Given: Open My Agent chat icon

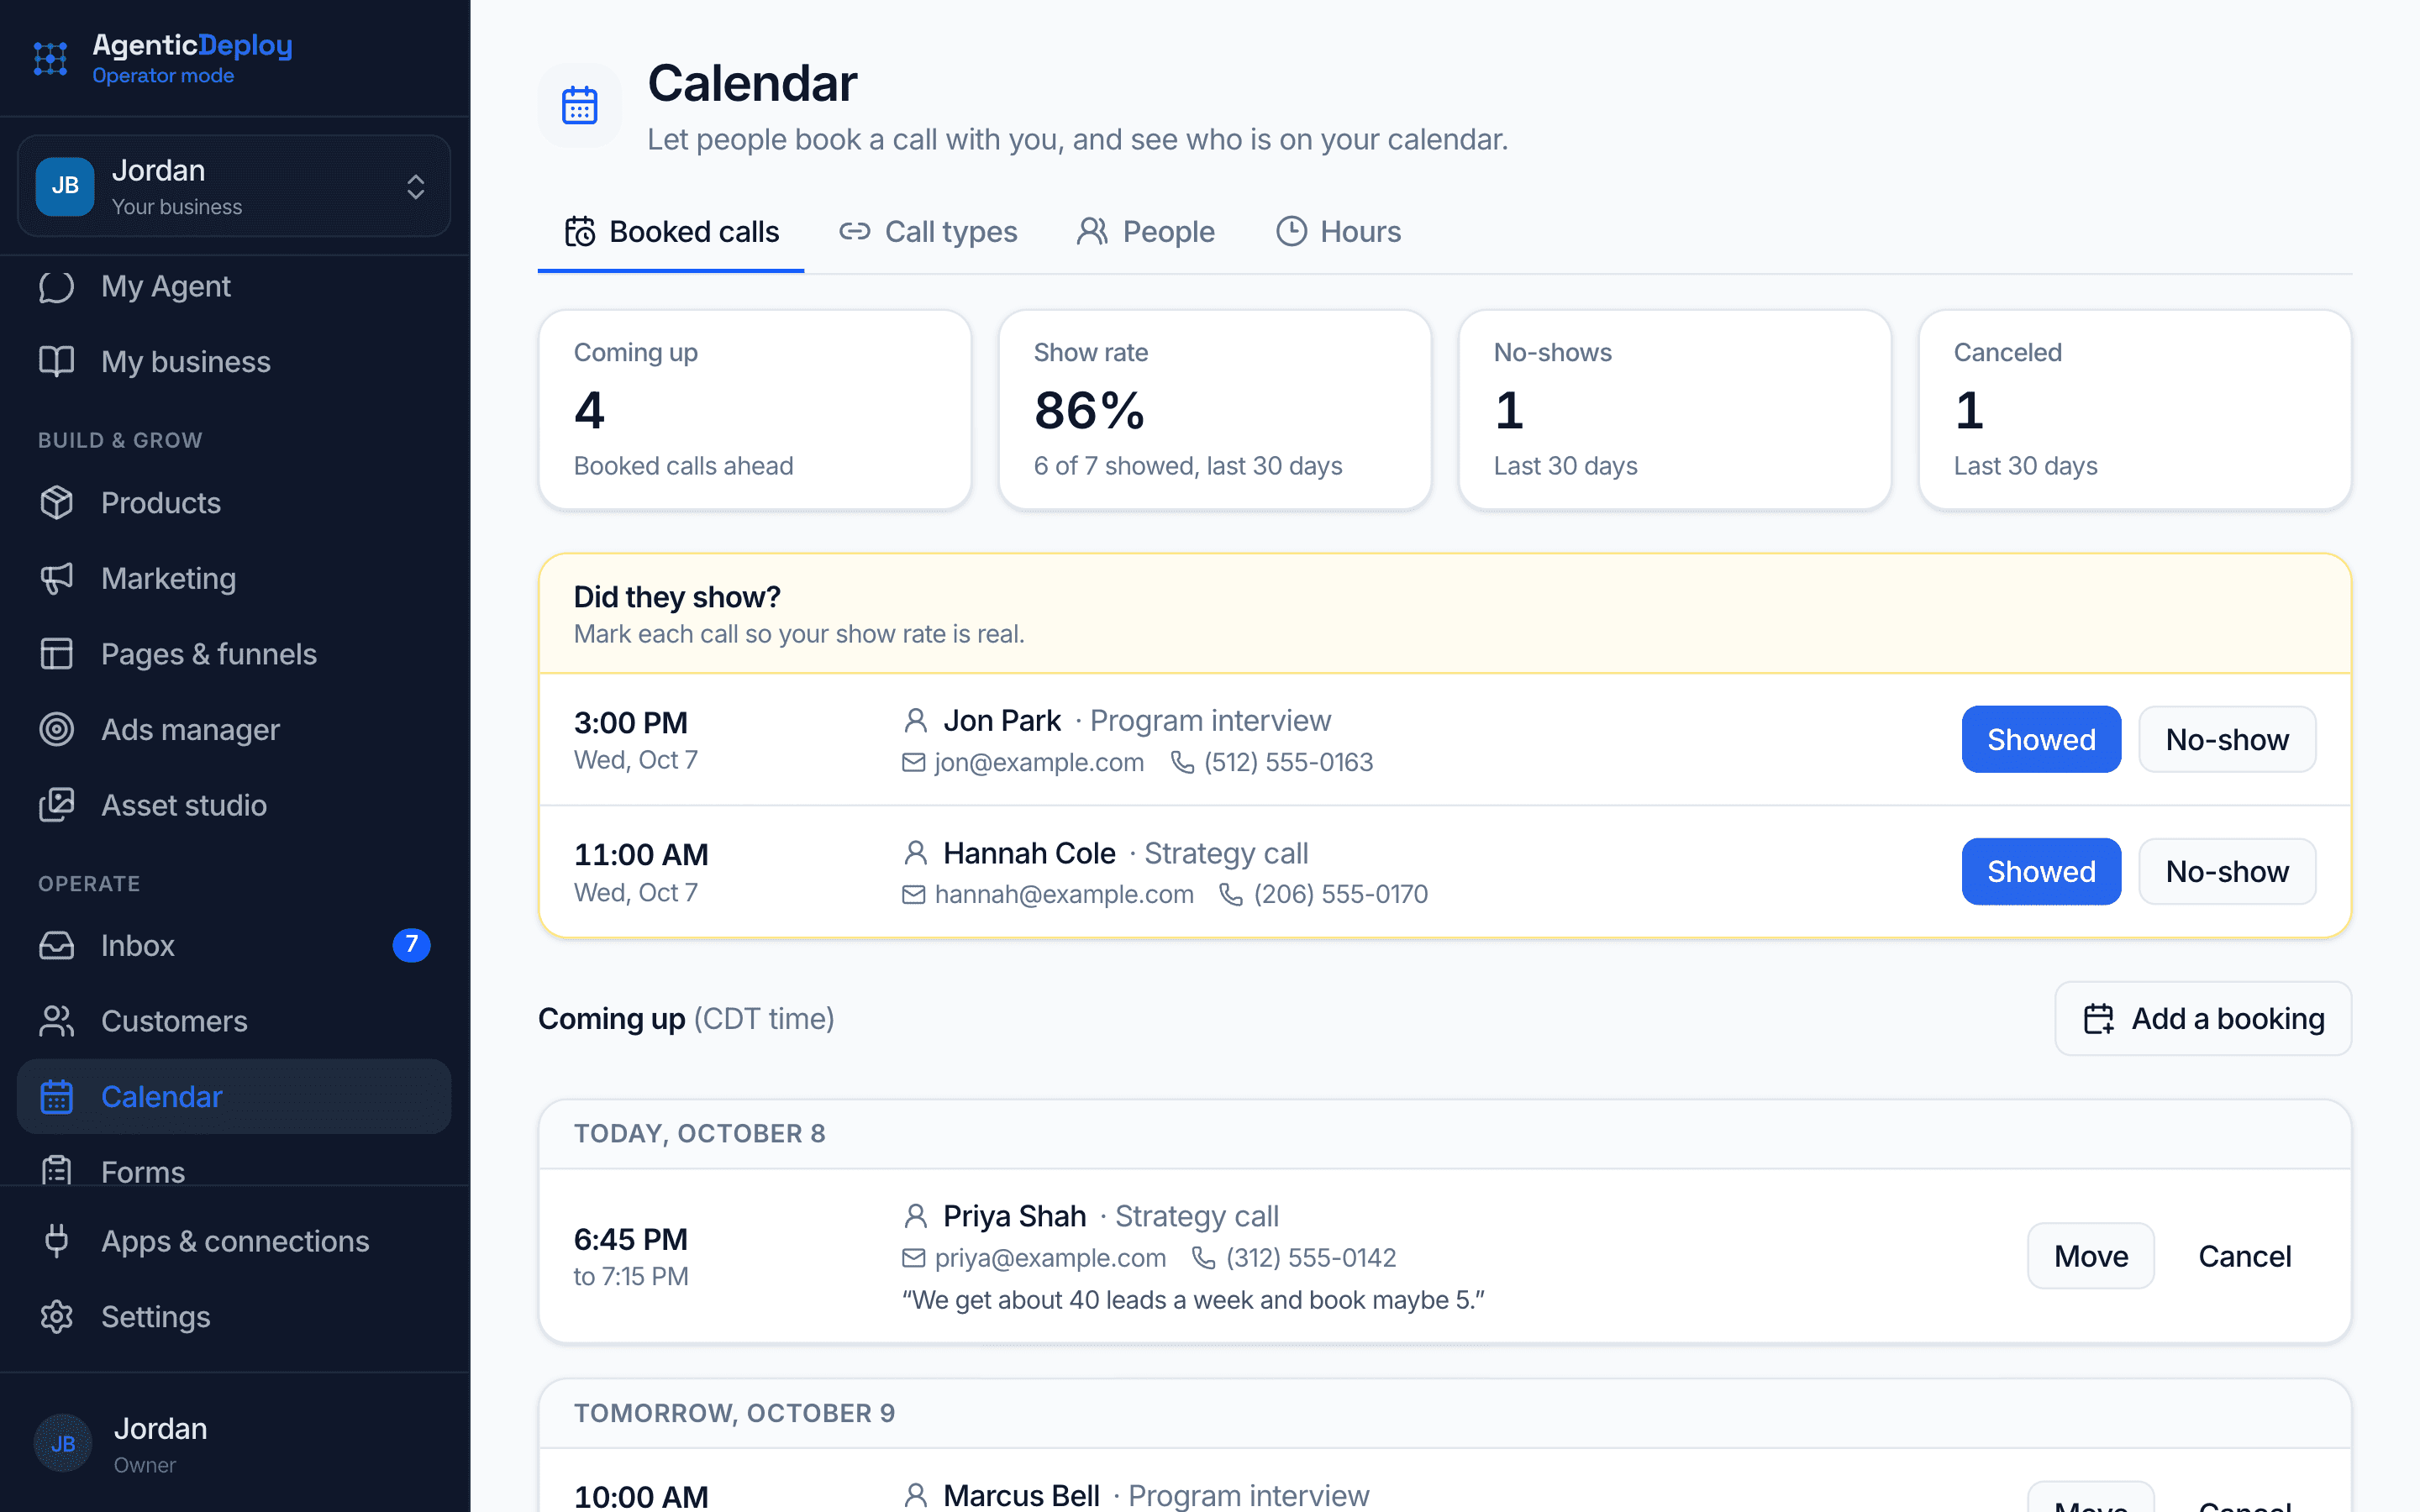Looking at the screenshot, I should 57,287.
